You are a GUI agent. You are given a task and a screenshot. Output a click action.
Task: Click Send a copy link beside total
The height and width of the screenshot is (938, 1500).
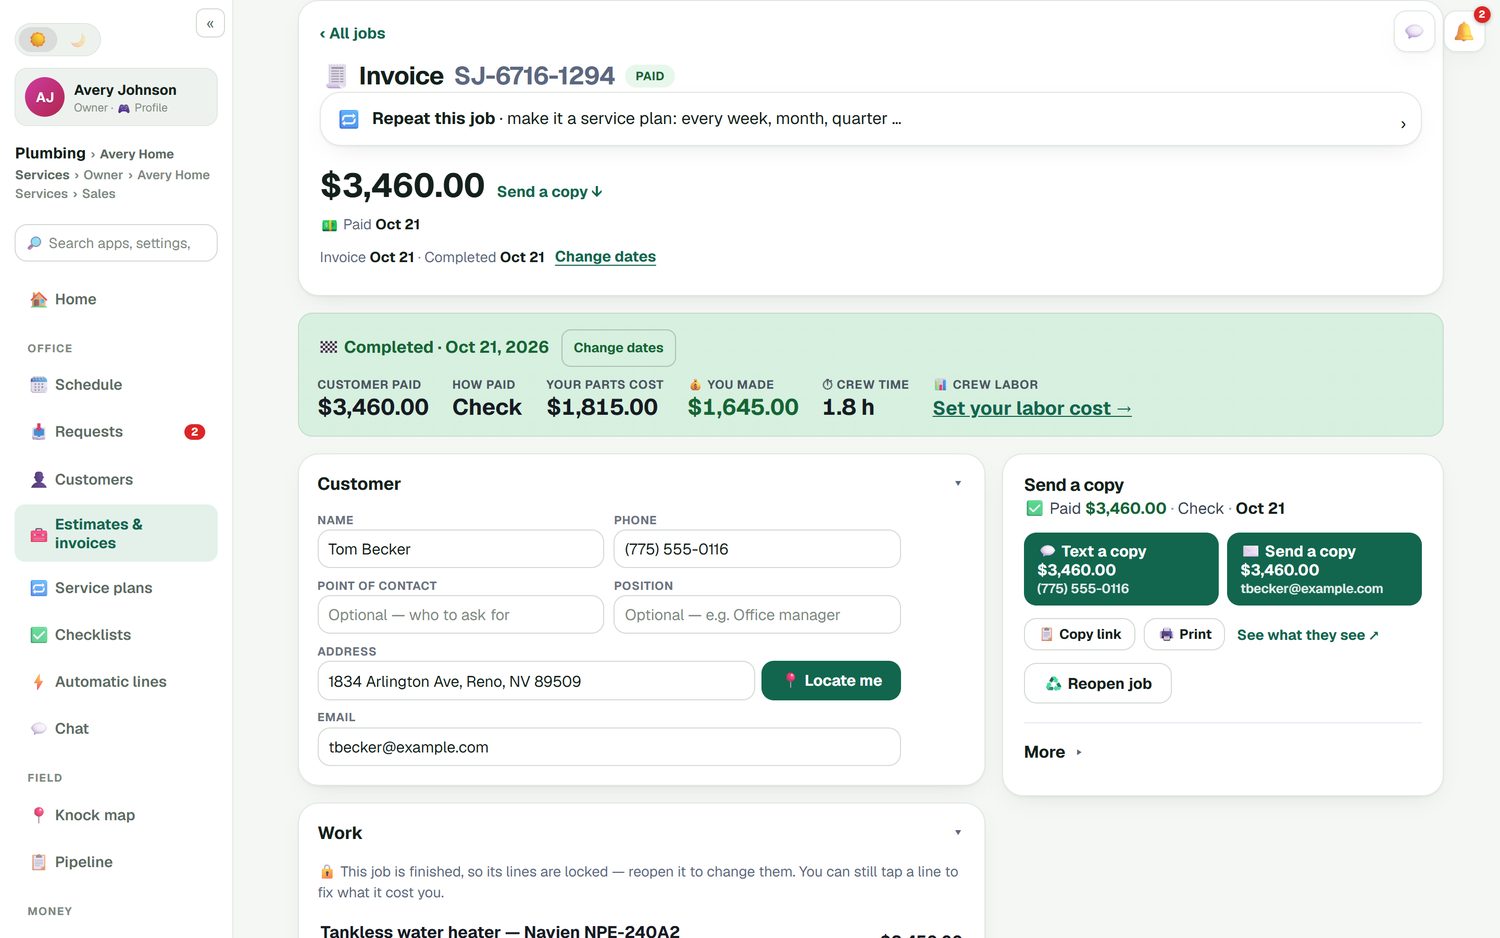[549, 192]
